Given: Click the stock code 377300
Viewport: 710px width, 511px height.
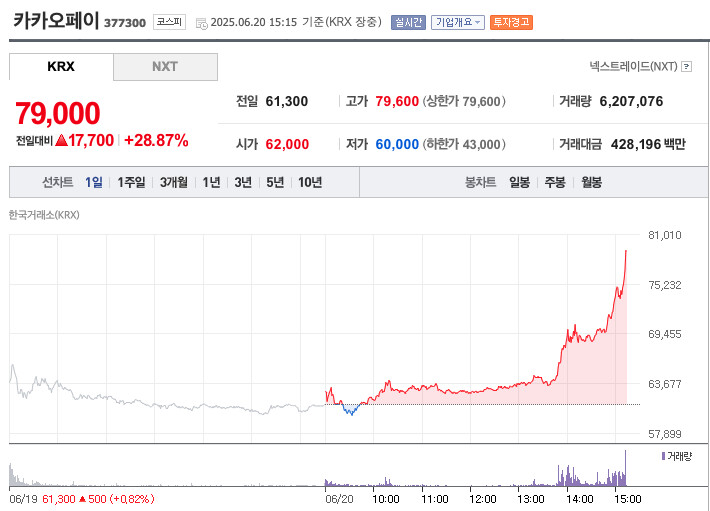Looking at the screenshot, I should click(125, 23).
